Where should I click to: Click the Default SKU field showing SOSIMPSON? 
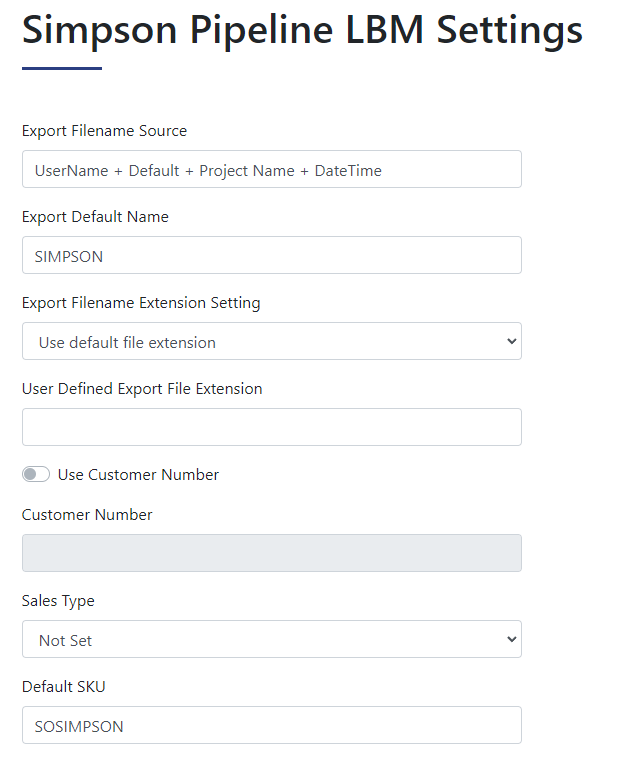coord(272,725)
